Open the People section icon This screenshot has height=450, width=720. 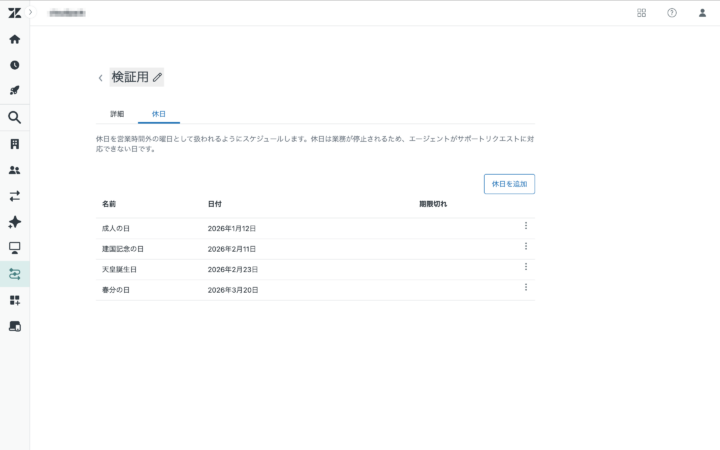pos(14,170)
